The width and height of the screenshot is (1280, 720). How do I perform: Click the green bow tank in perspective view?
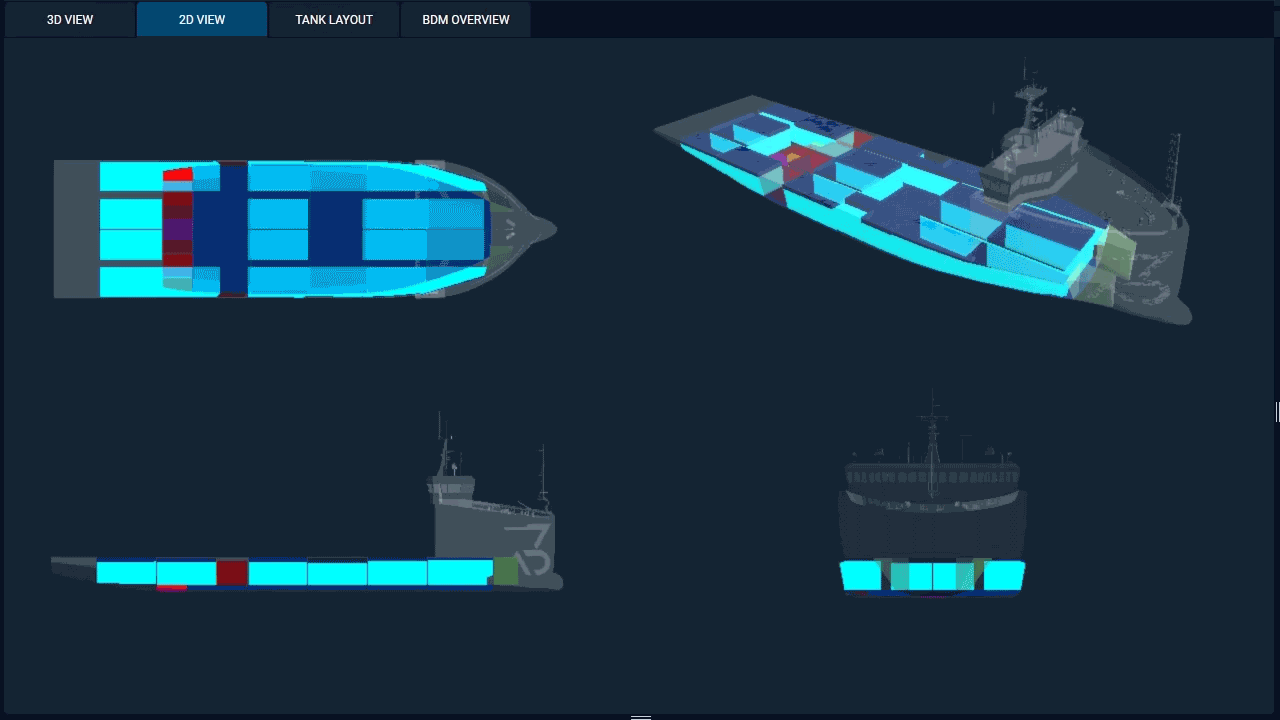tap(1118, 256)
